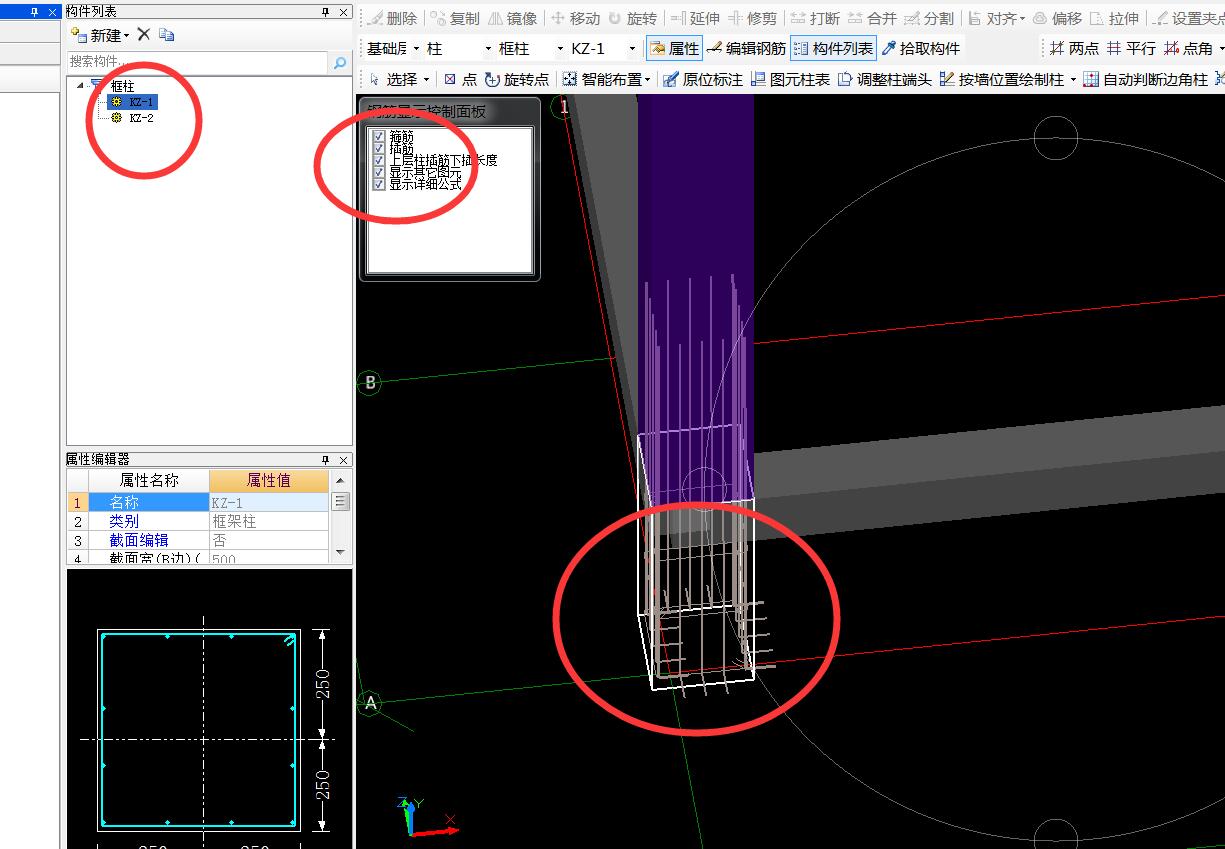1225x849 pixels.
Task: Click the 复制 (copy) toolbar button
Action: tap(455, 18)
